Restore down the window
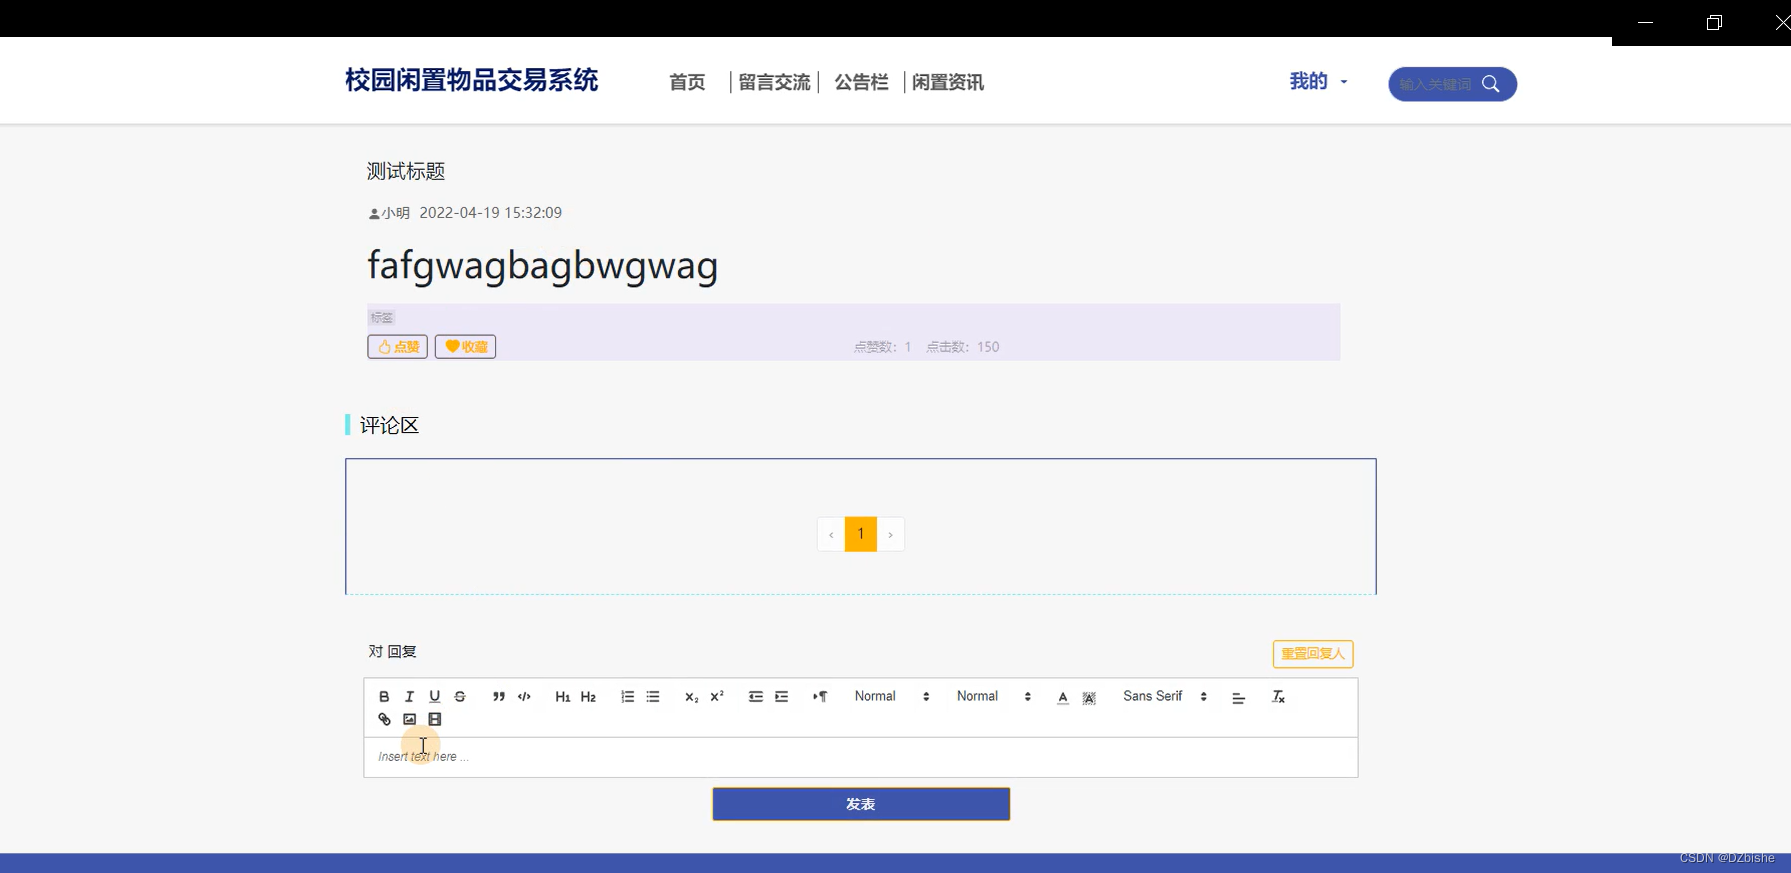Viewport: 1791px width, 873px height. (x=1714, y=22)
